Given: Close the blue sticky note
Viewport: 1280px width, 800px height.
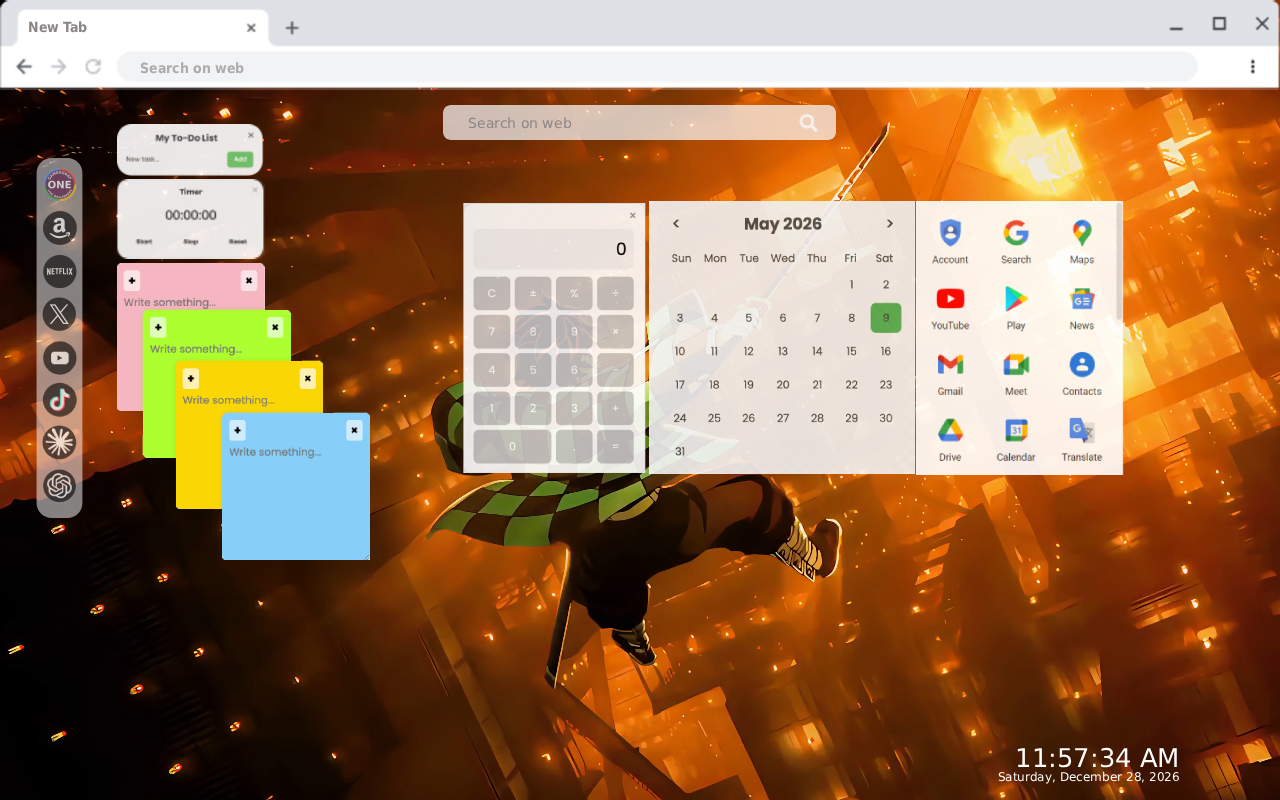Looking at the screenshot, I should click(x=354, y=430).
